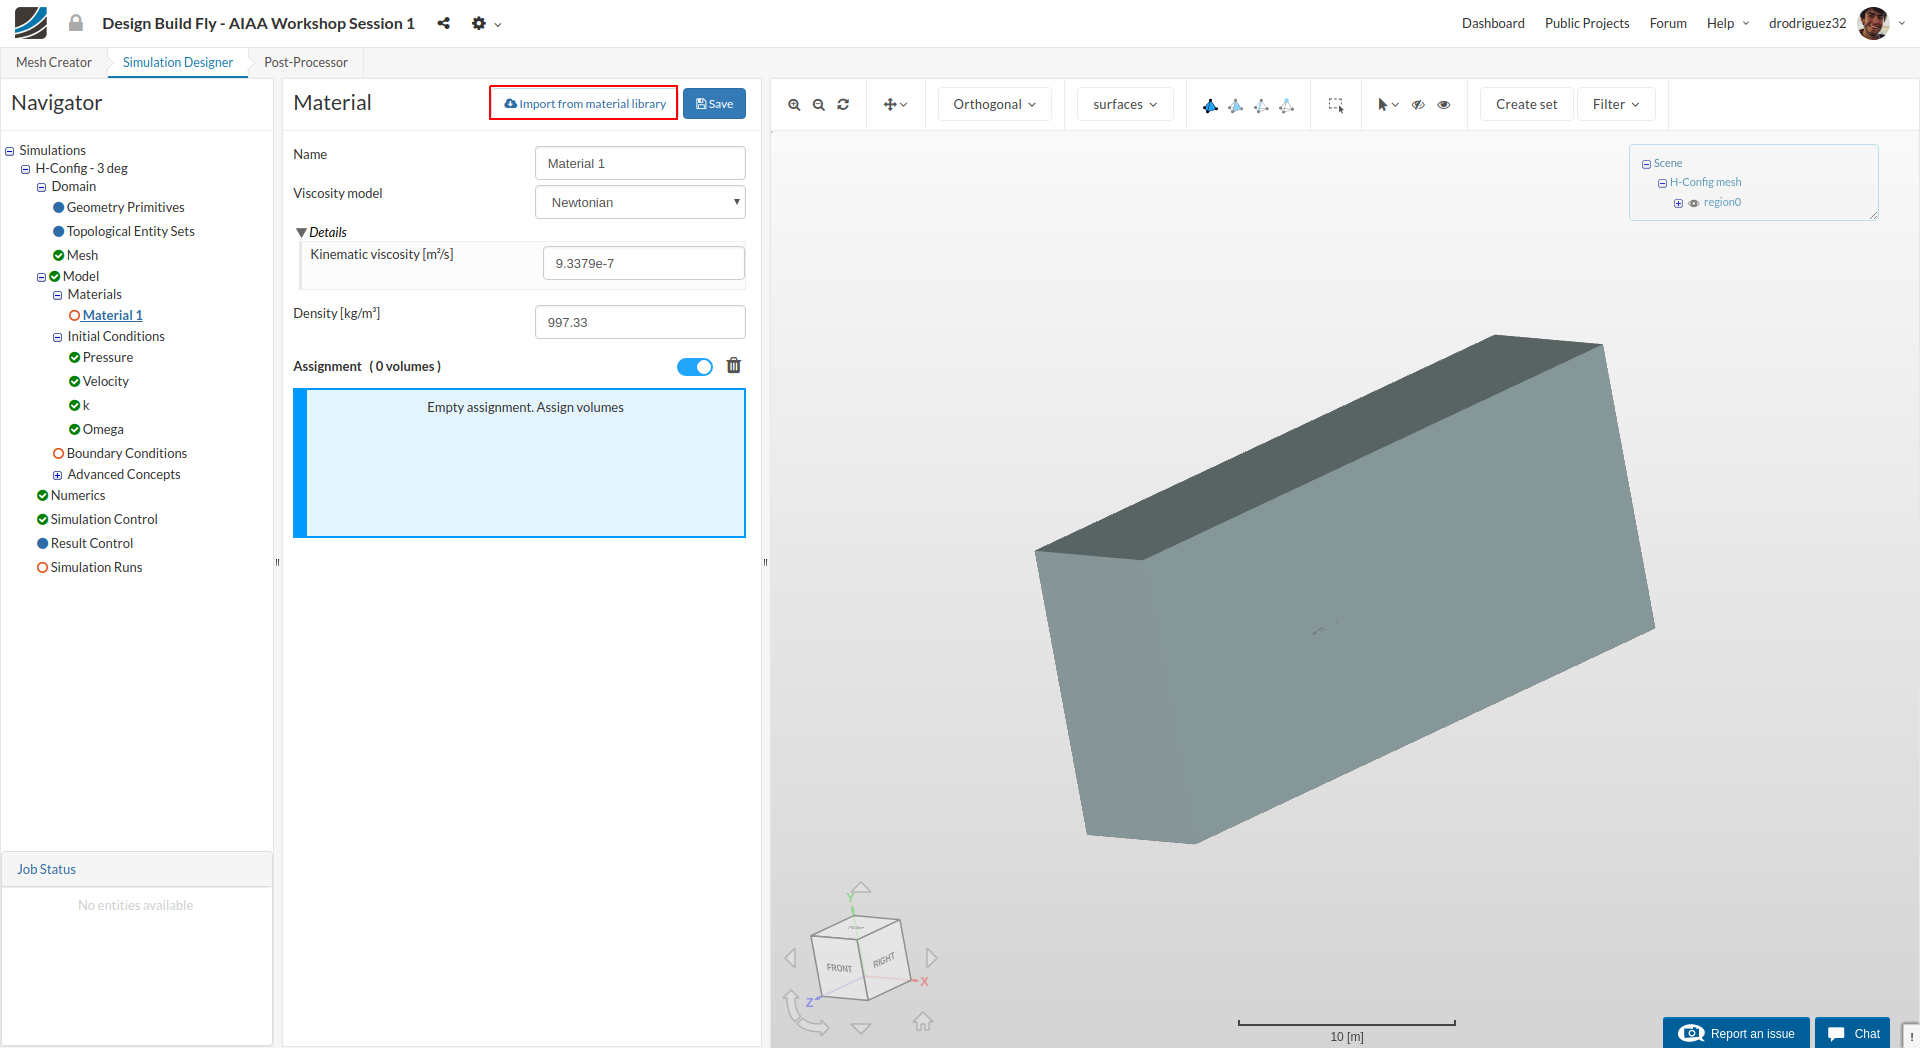Click the show all eye icon in toolbar
Image resolution: width=1920 pixels, height=1048 pixels.
[1444, 105]
